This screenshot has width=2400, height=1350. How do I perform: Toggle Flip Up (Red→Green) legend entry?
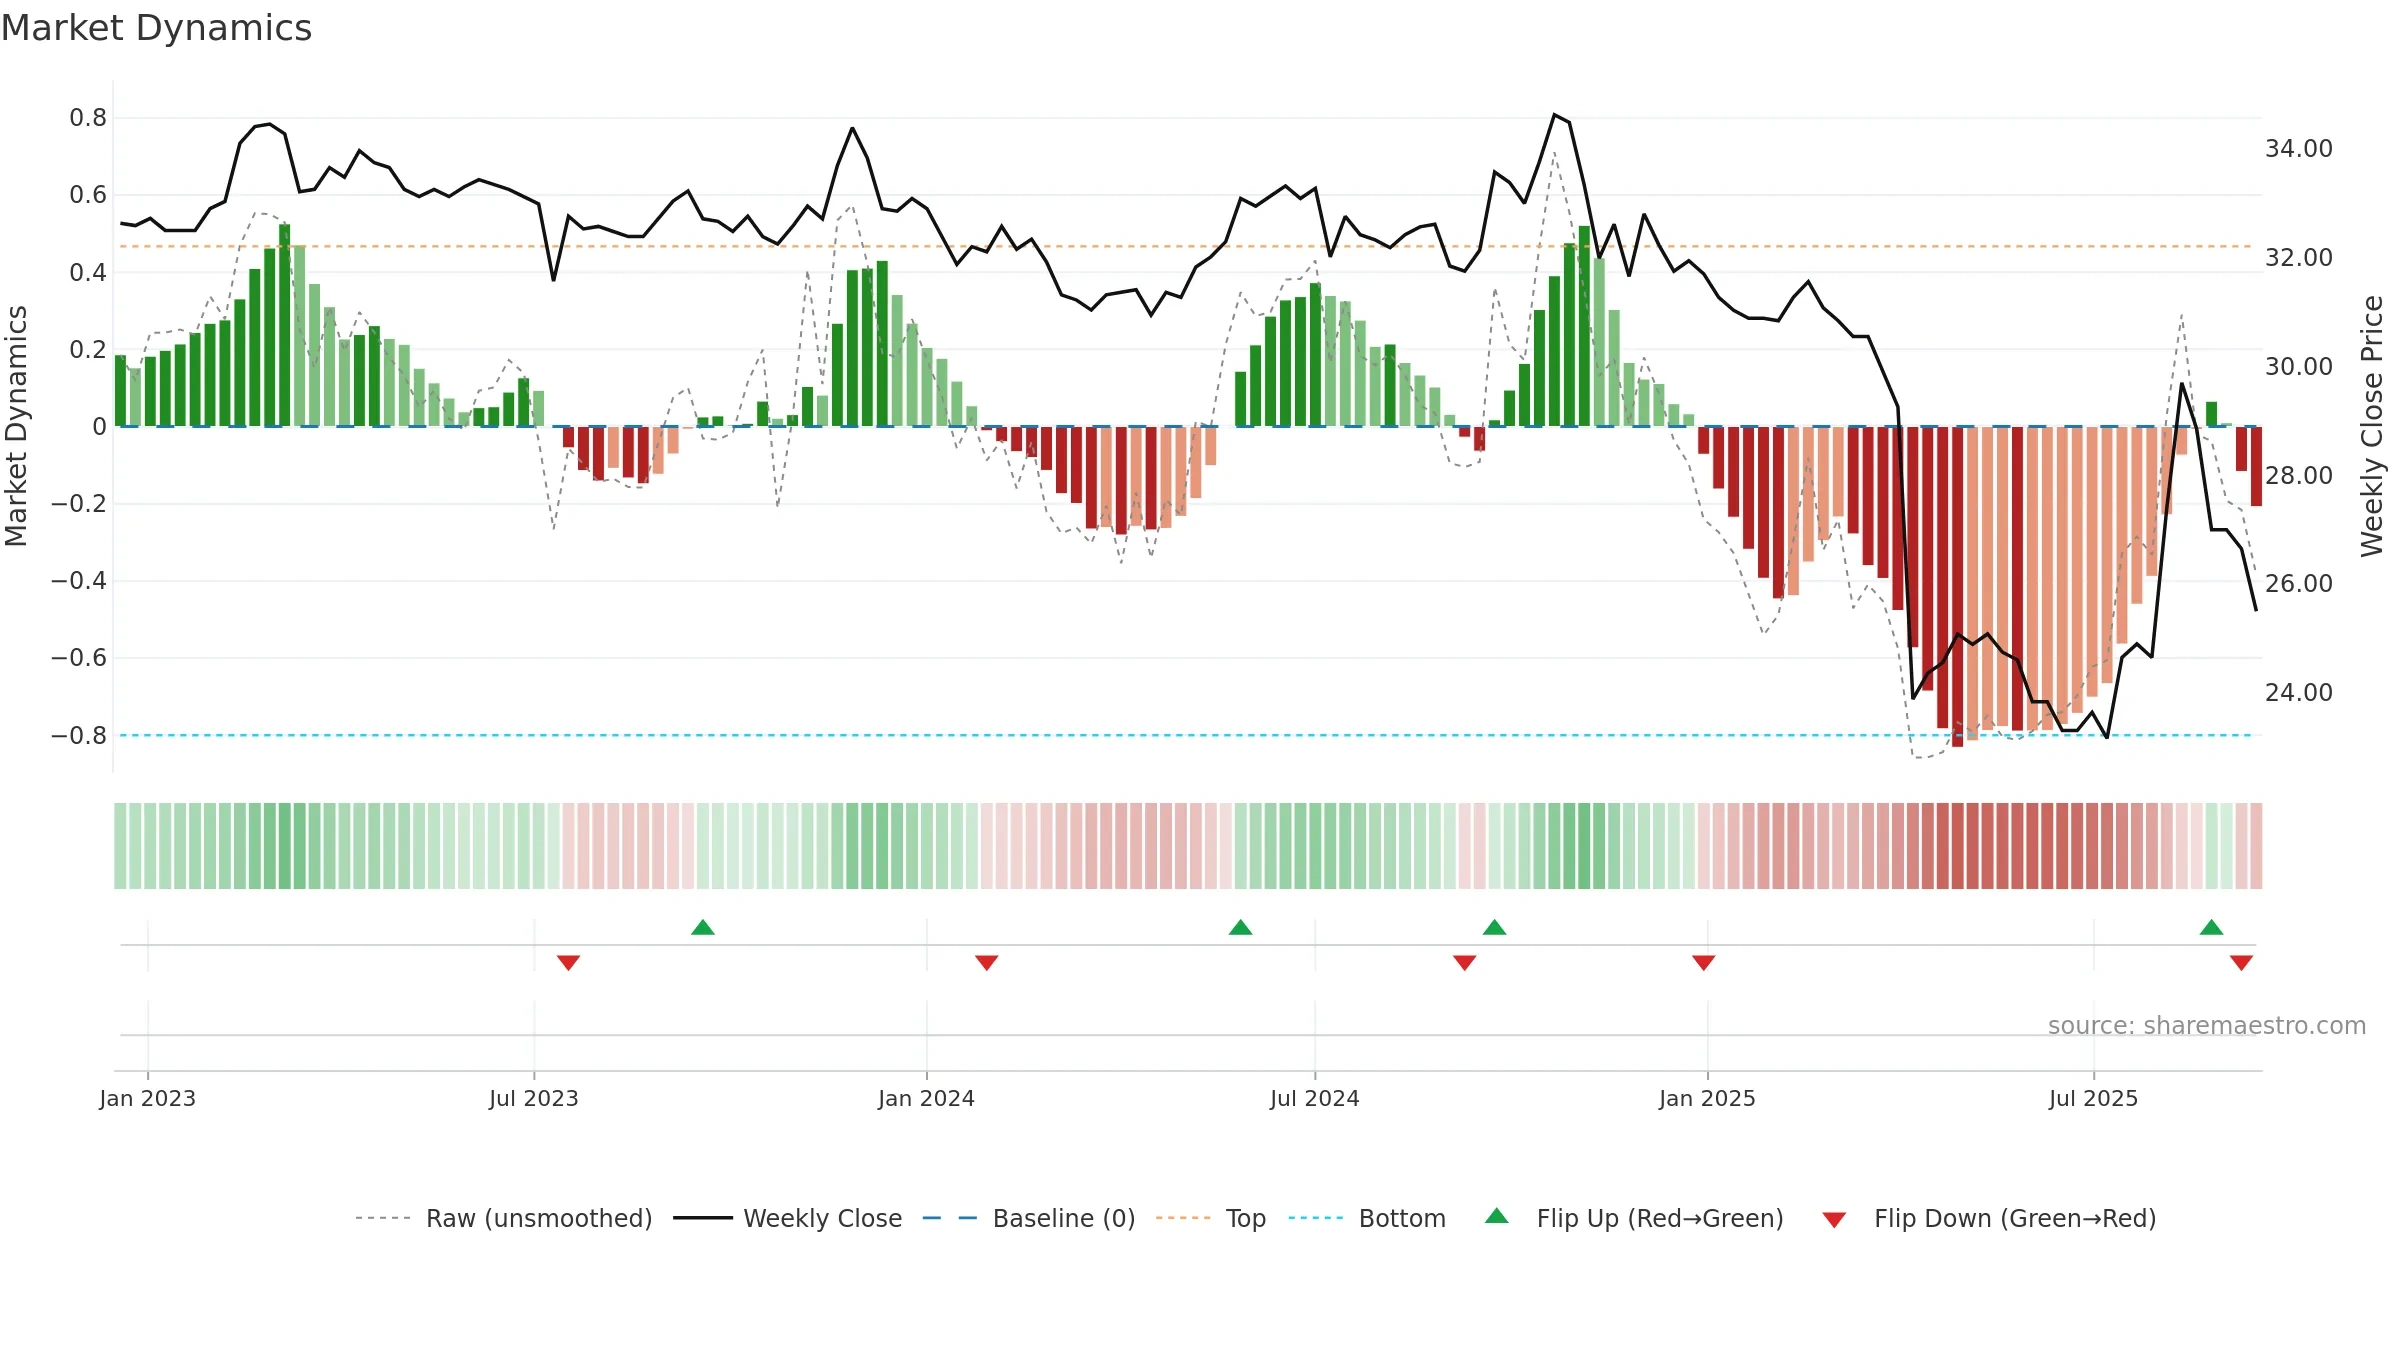pyautogui.click(x=1634, y=1218)
